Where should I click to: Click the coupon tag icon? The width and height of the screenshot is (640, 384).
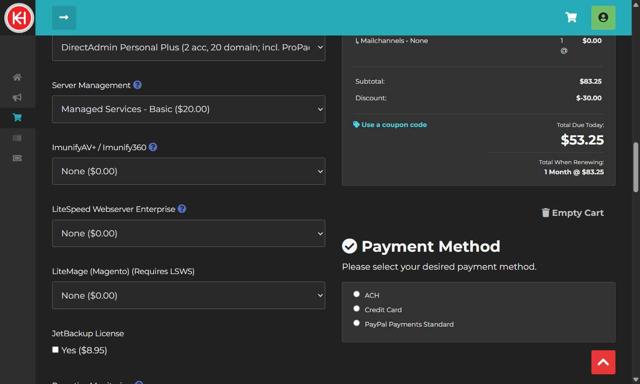(356, 124)
